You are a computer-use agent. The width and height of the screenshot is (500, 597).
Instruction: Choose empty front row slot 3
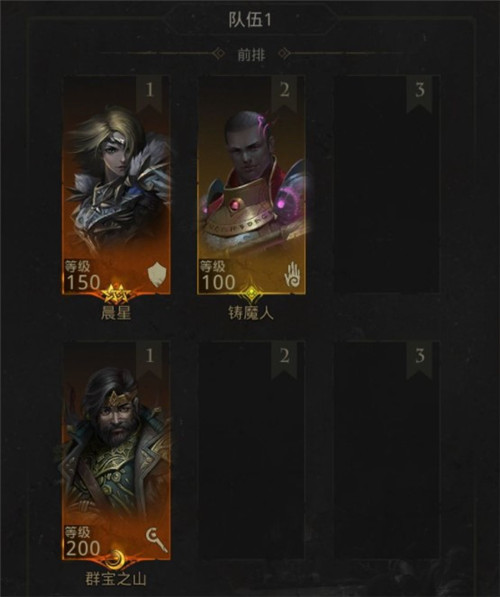pos(386,185)
